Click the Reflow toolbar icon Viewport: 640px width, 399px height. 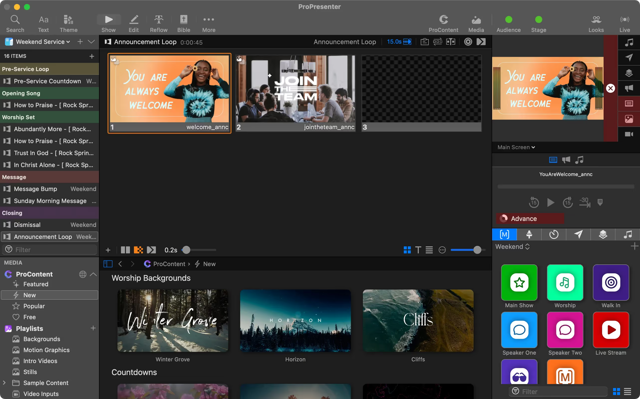click(158, 24)
